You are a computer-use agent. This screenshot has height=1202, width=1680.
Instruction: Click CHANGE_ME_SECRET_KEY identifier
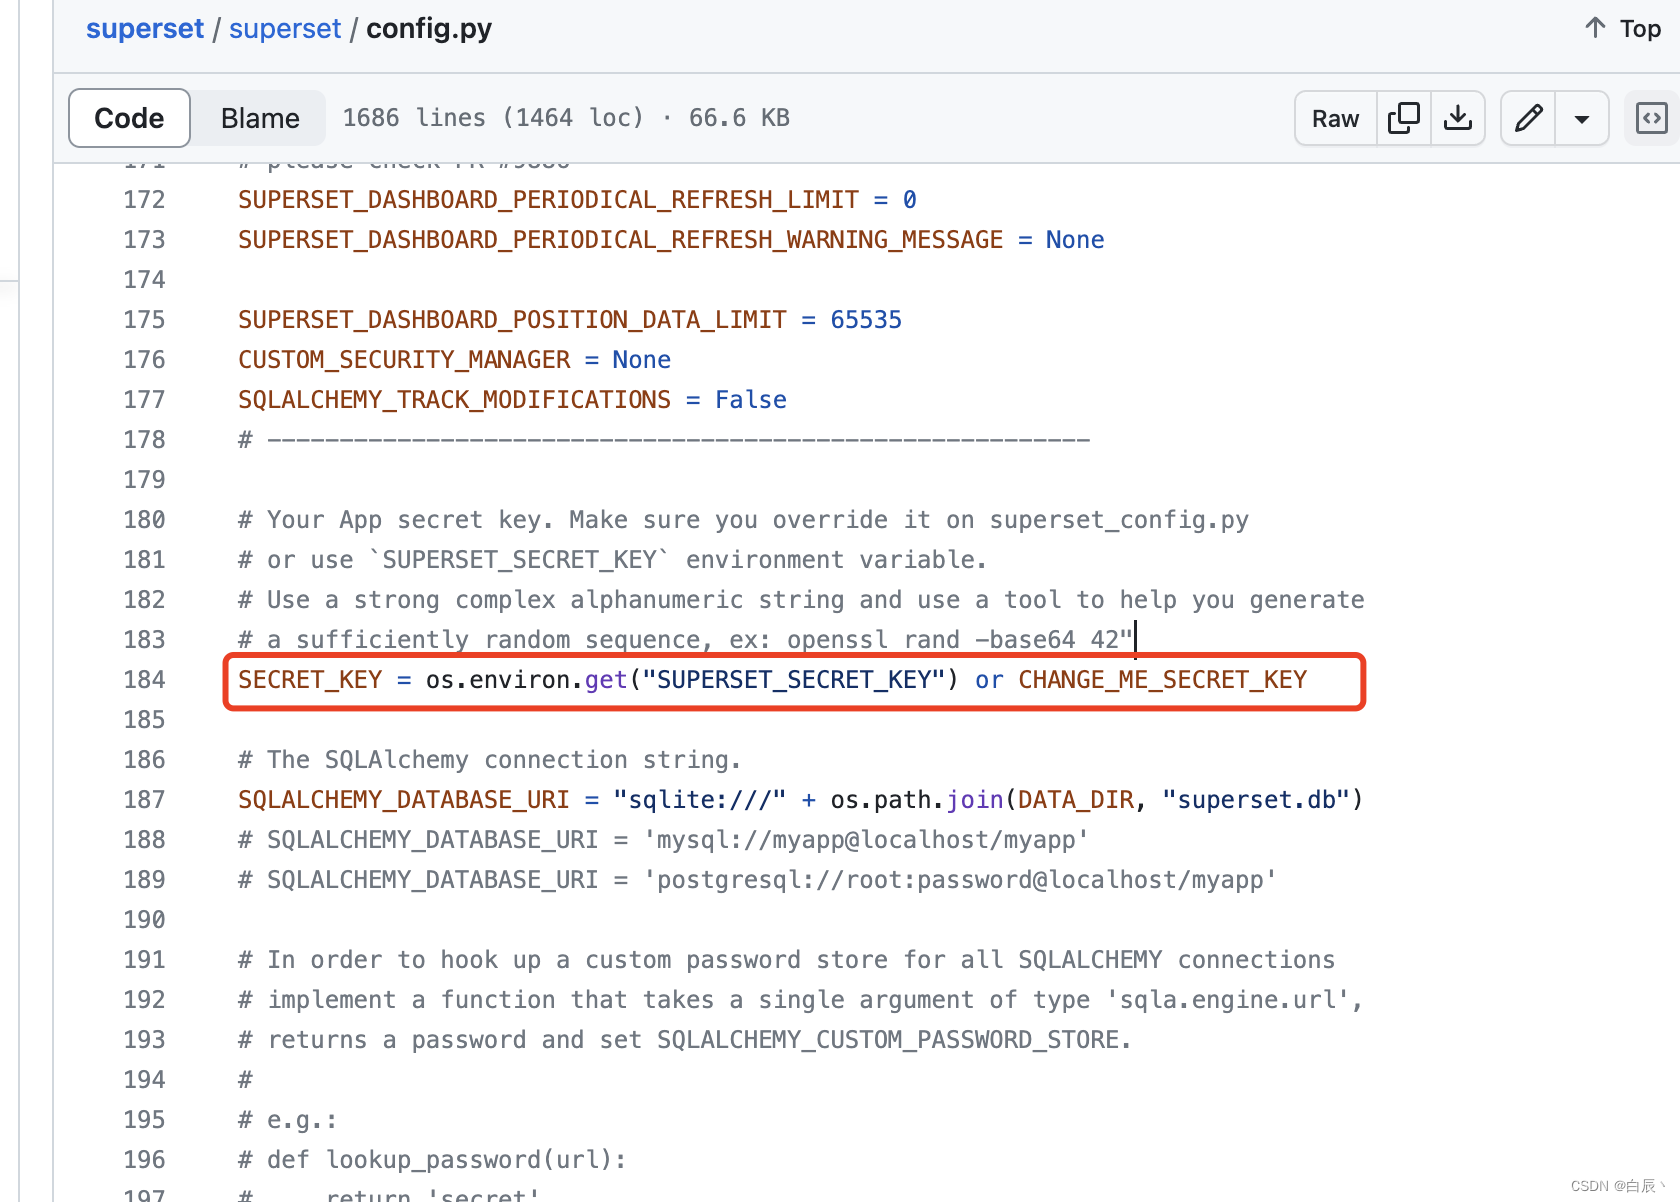click(1162, 680)
